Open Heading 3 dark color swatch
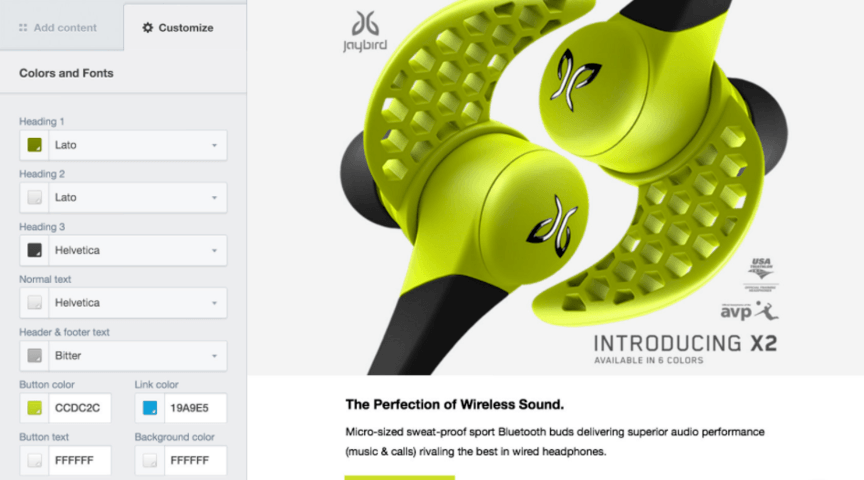The height and width of the screenshot is (480, 864). coord(35,250)
